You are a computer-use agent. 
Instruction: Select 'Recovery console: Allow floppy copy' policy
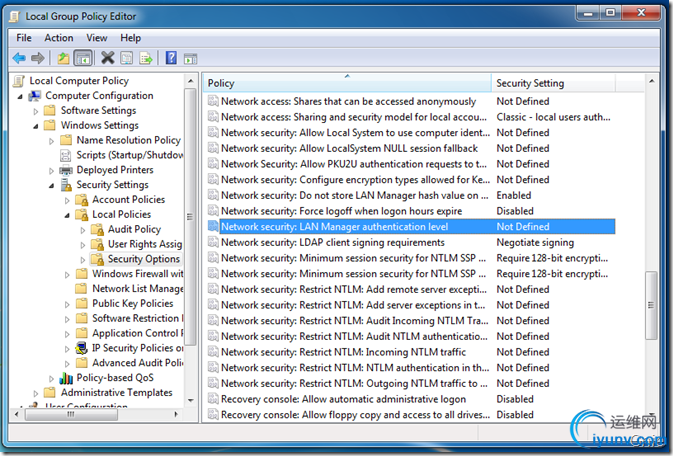pos(355,415)
